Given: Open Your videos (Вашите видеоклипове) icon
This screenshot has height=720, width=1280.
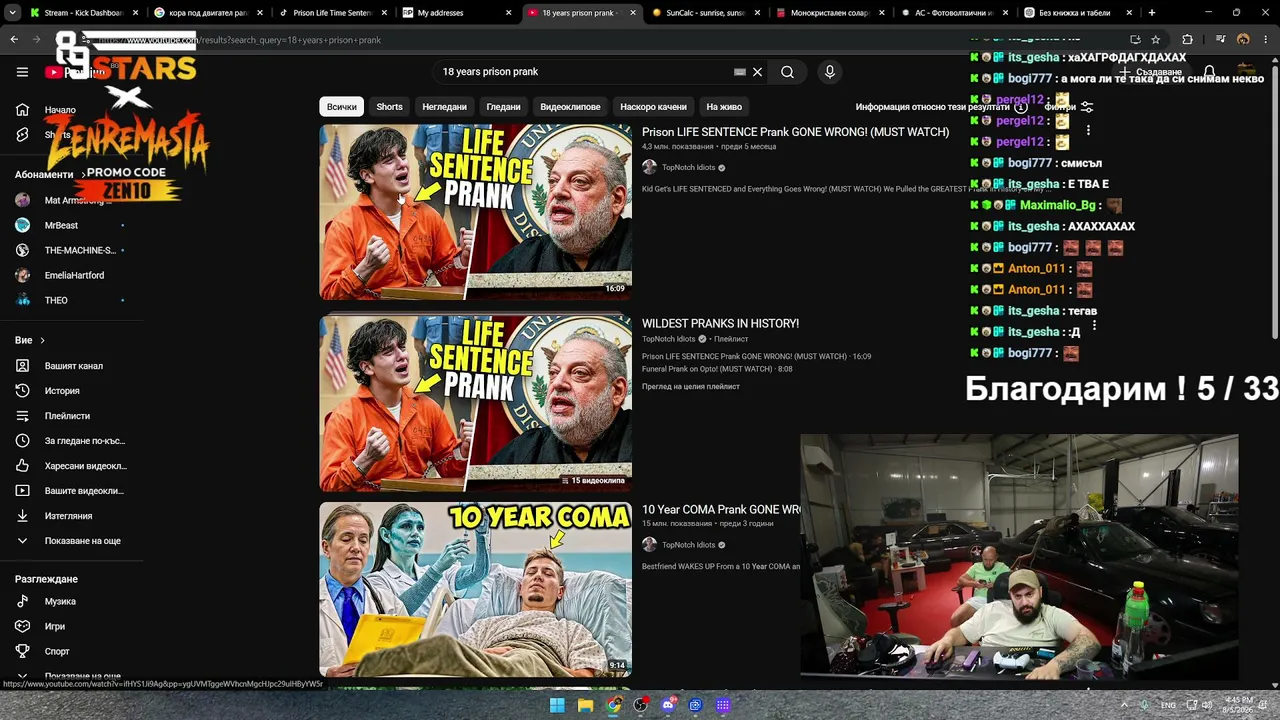Looking at the screenshot, I should pyautogui.click(x=22, y=491).
